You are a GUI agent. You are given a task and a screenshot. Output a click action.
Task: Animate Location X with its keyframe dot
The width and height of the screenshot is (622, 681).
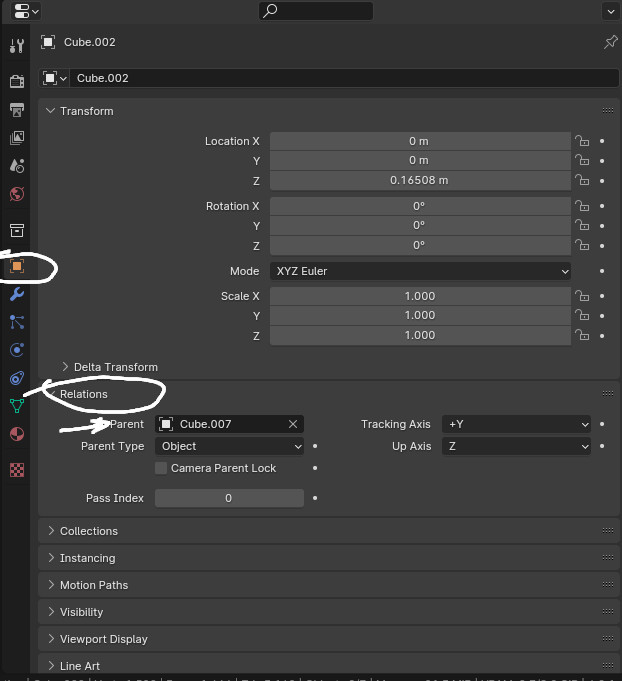[602, 141]
